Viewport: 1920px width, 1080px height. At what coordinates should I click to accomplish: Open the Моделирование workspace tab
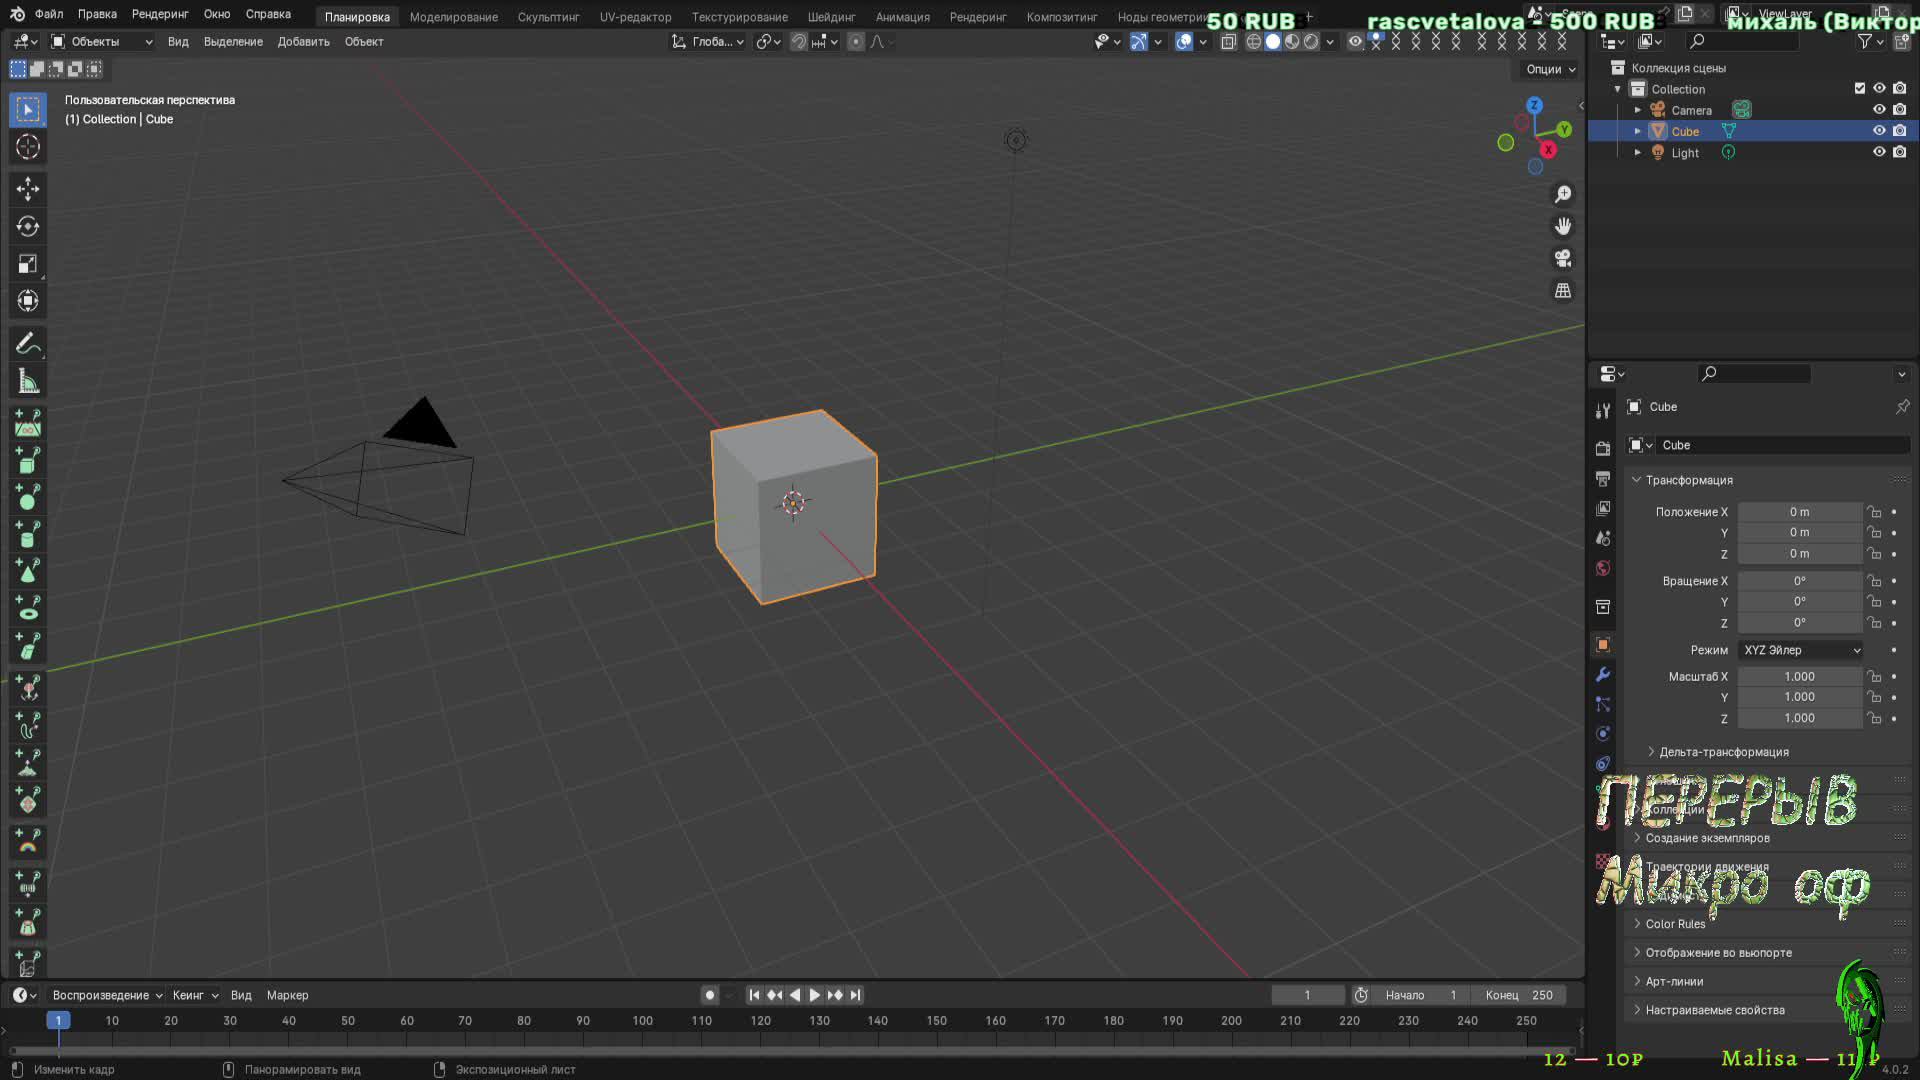click(453, 17)
